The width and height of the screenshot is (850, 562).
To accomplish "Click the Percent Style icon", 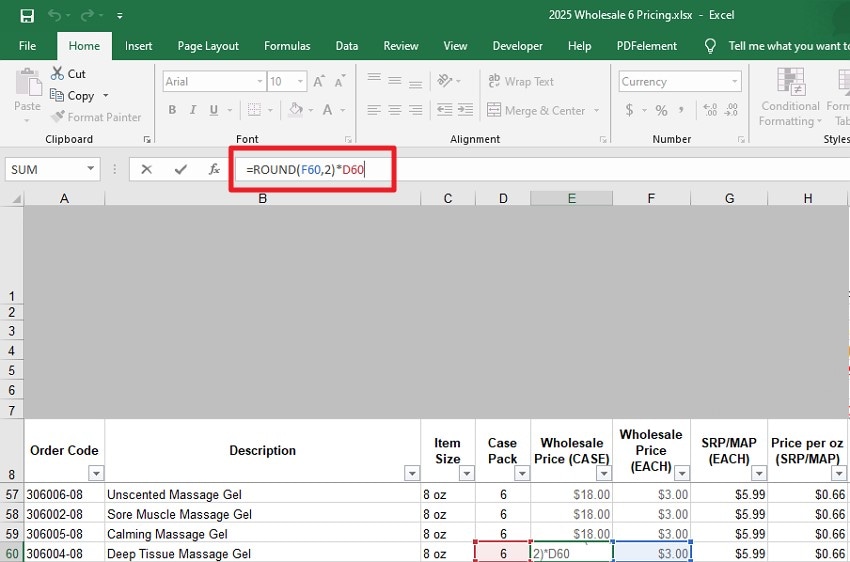I will click(x=661, y=111).
